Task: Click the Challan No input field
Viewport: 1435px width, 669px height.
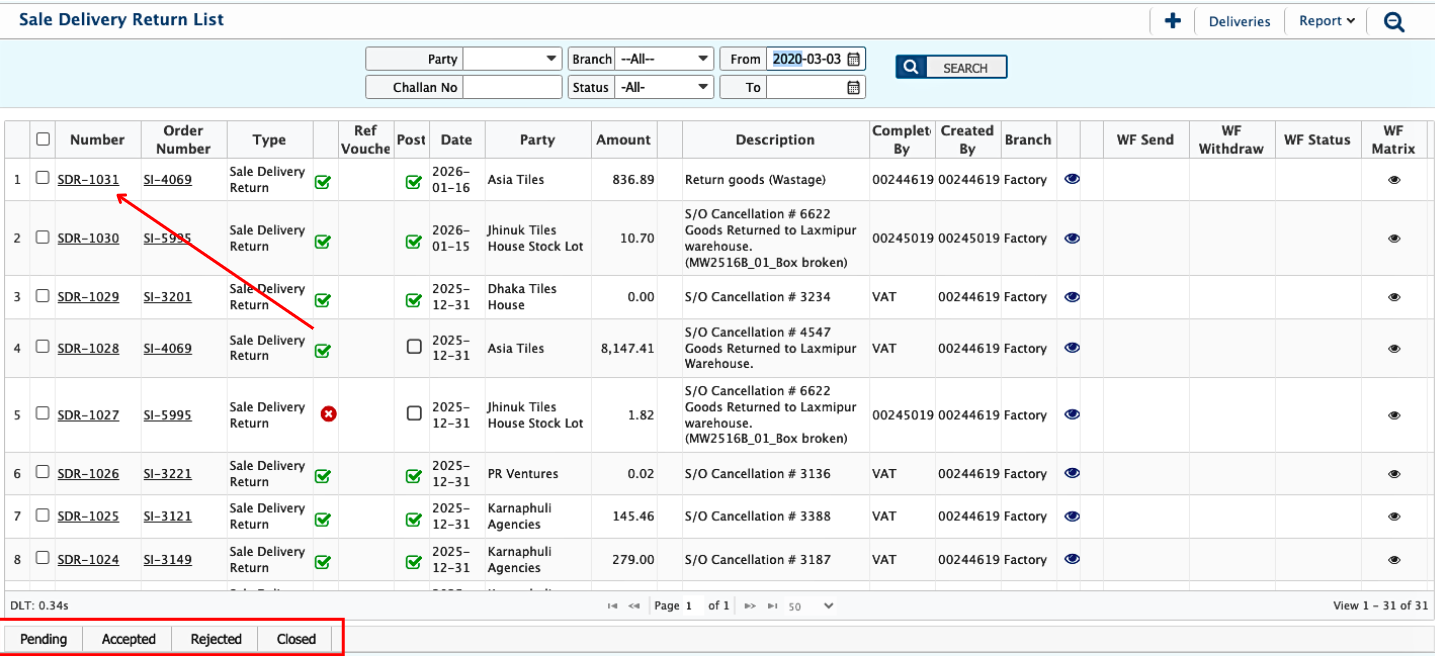Action: click(512, 88)
